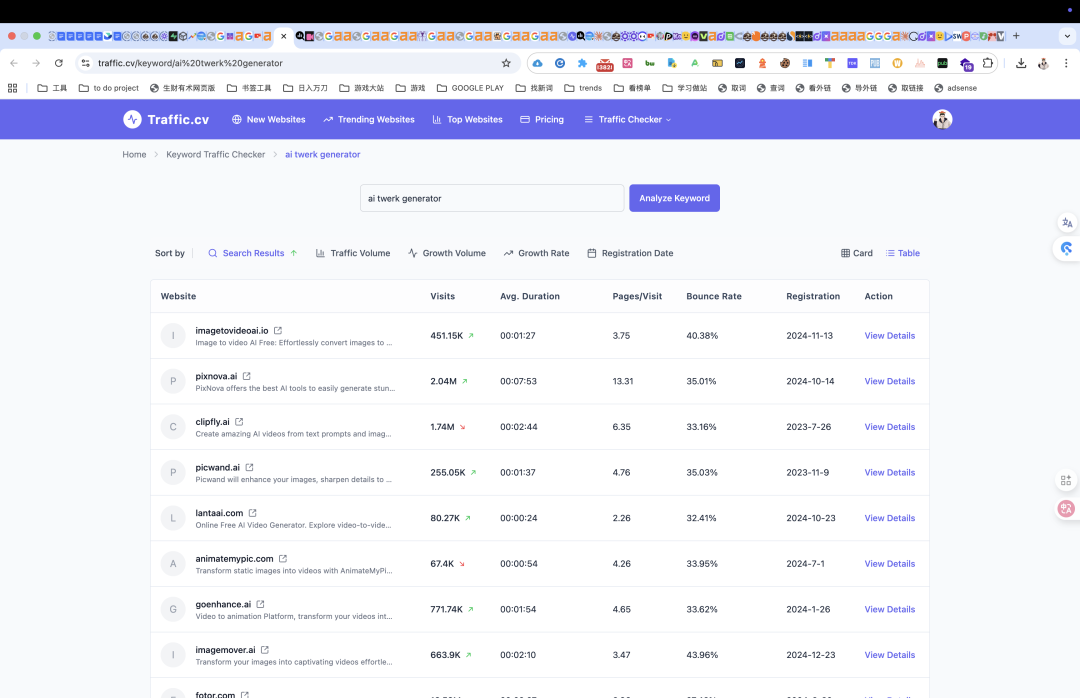Open external link icon next to lantaai.com

point(253,513)
